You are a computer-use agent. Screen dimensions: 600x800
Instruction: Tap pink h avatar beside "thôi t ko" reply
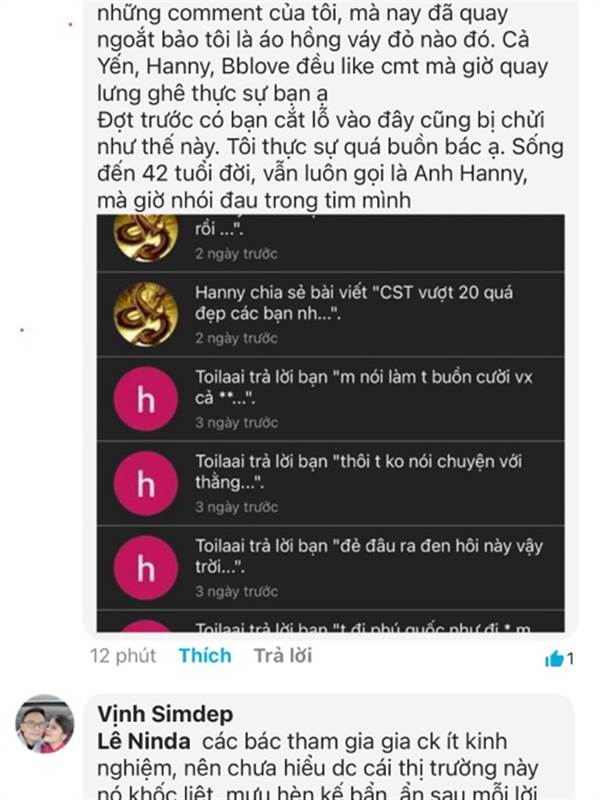coord(146,483)
